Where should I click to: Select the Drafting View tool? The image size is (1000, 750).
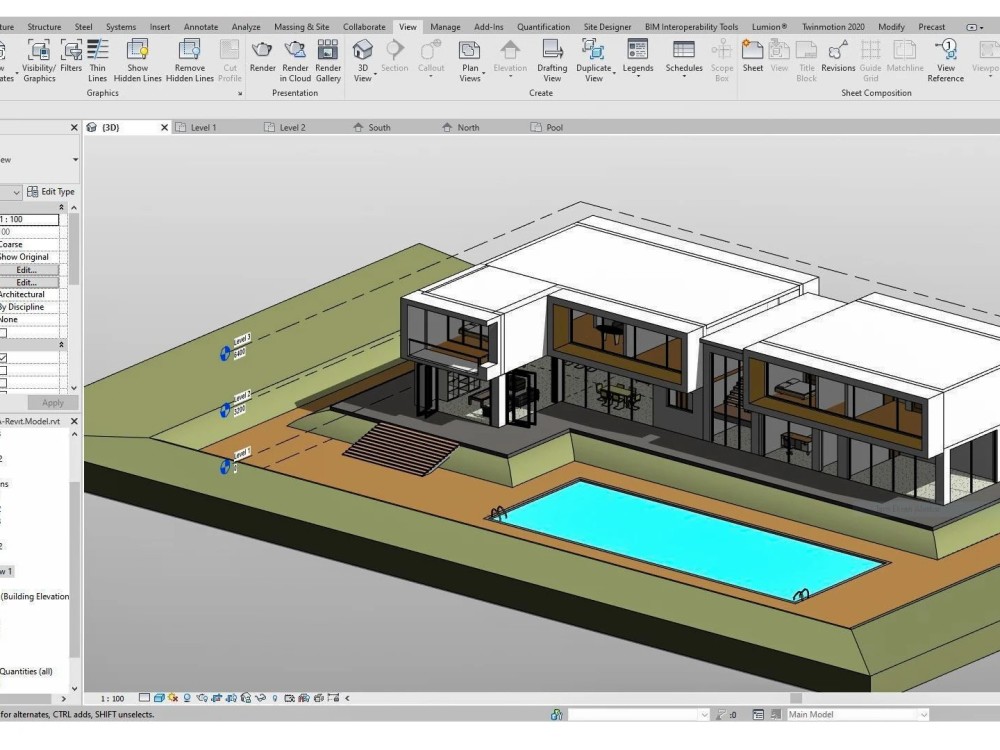pyautogui.click(x=551, y=58)
